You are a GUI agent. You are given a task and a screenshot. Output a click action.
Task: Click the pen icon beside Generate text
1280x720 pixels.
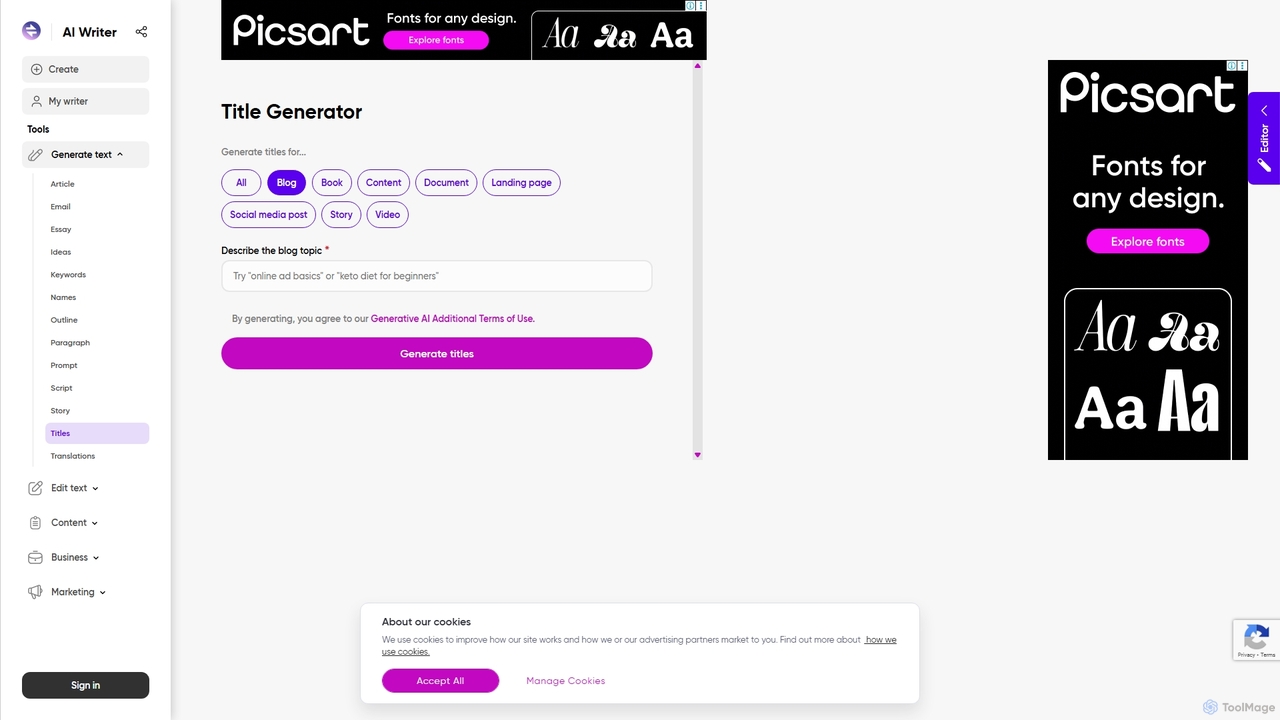click(x=36, y=155)
